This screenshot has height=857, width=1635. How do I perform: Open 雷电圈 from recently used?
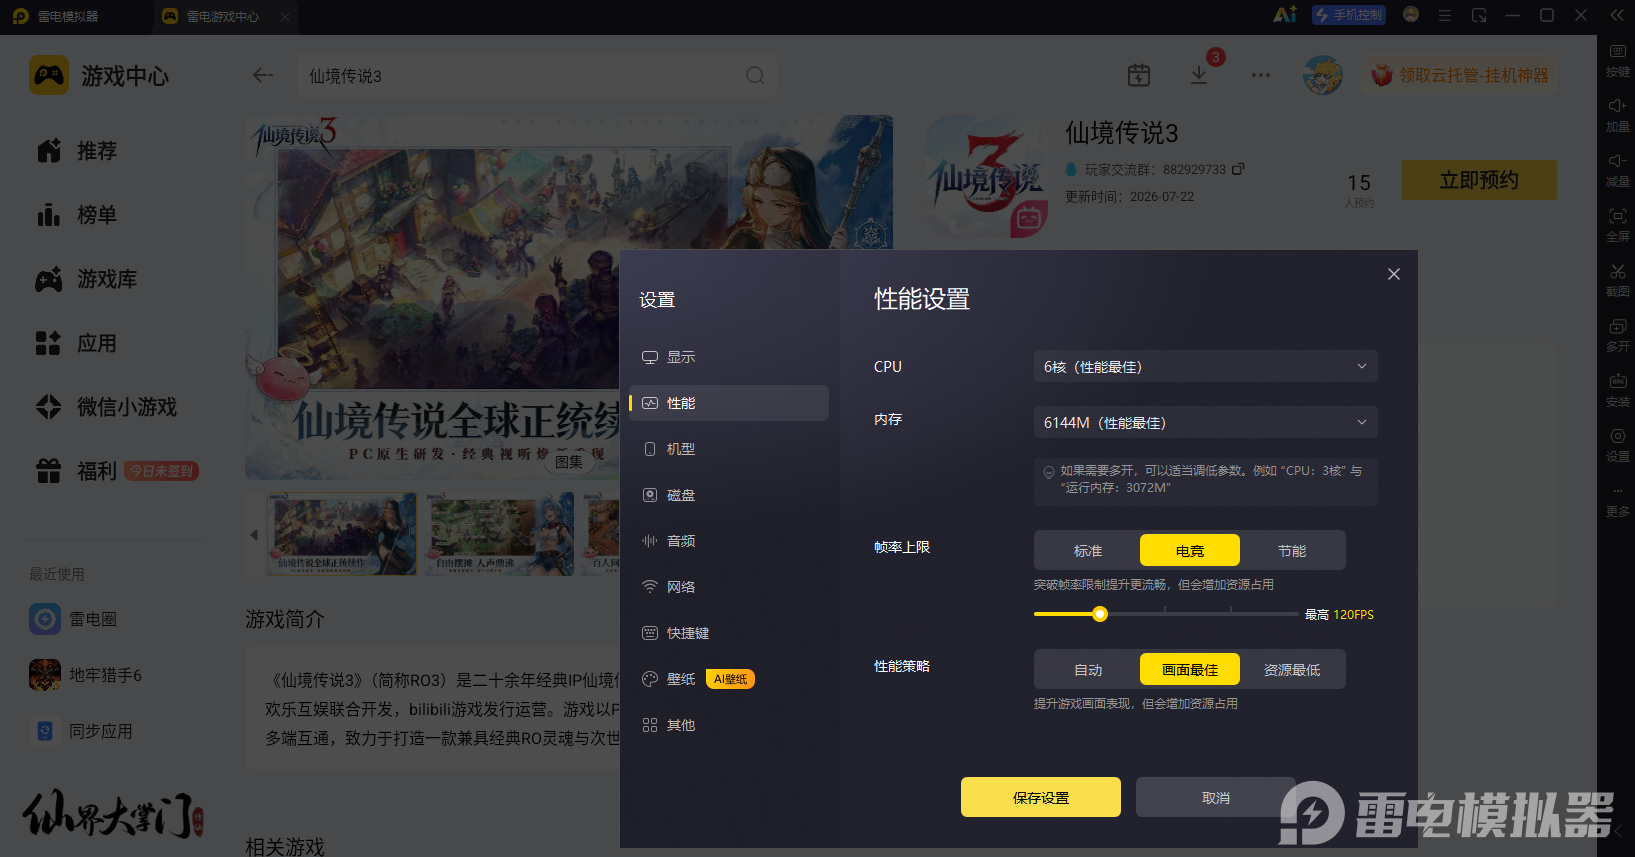point(73,619)
